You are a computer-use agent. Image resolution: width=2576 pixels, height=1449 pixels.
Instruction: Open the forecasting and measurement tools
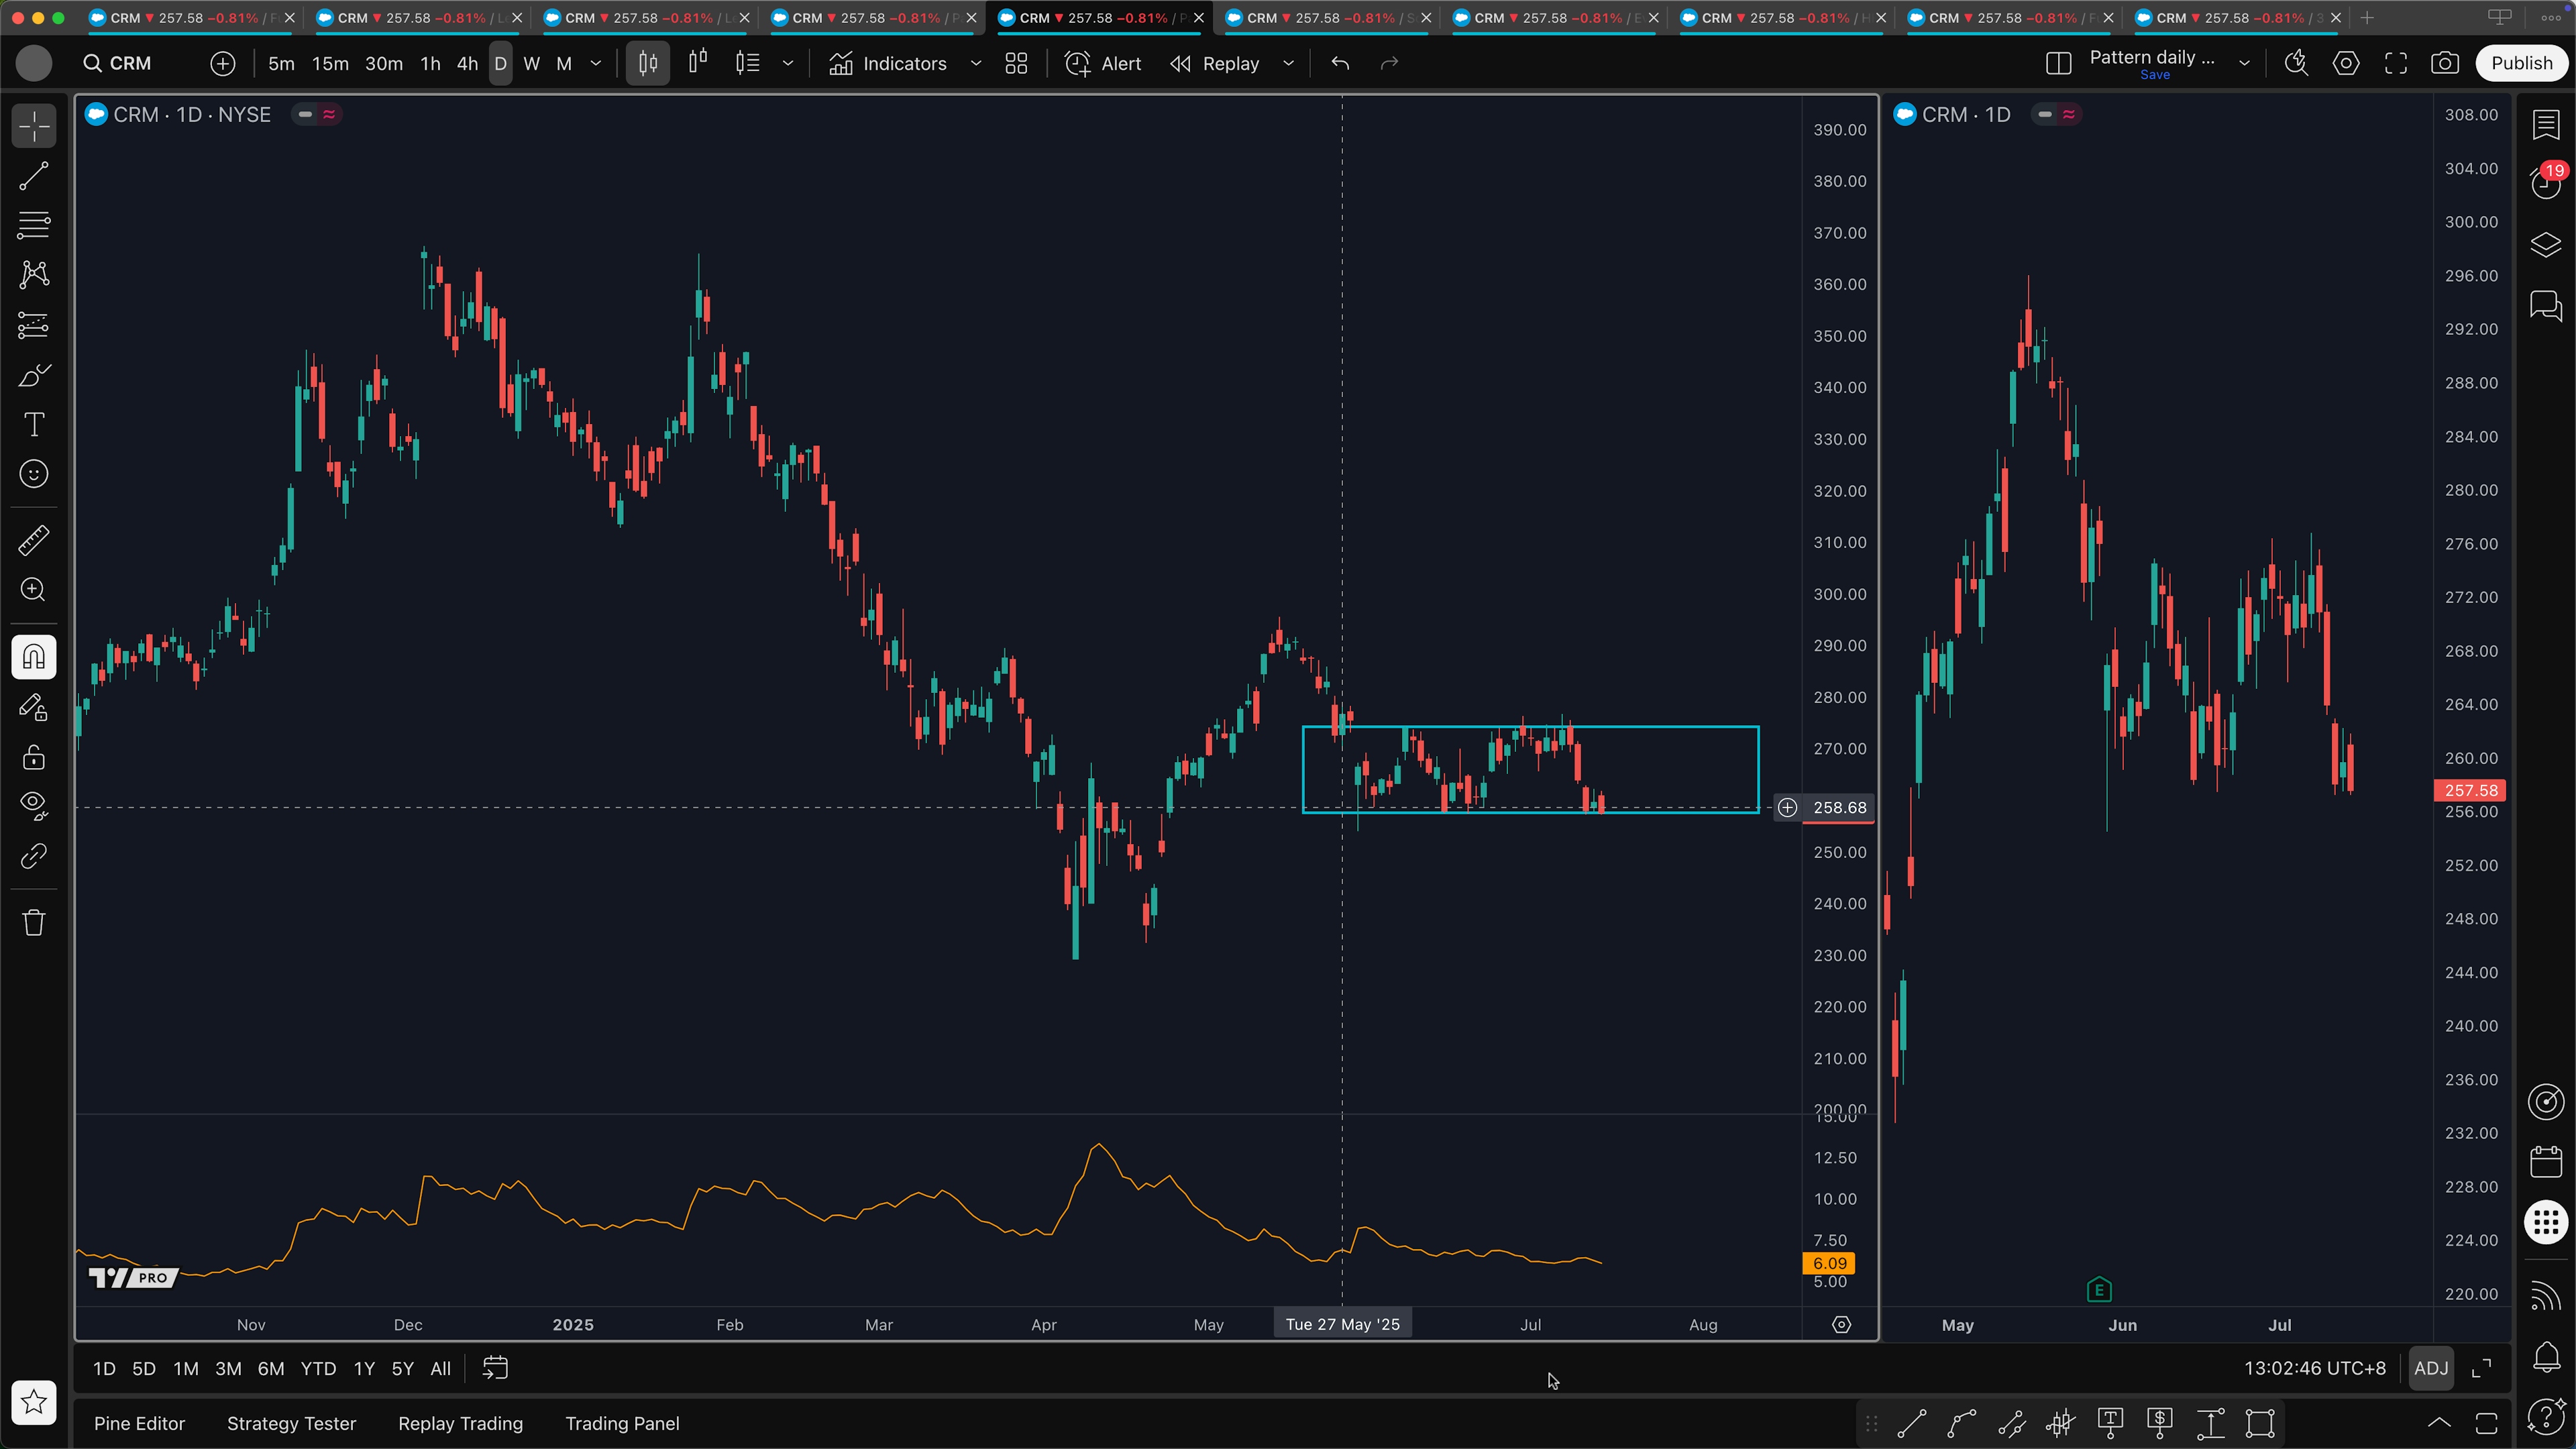click(x=34, y=325)
